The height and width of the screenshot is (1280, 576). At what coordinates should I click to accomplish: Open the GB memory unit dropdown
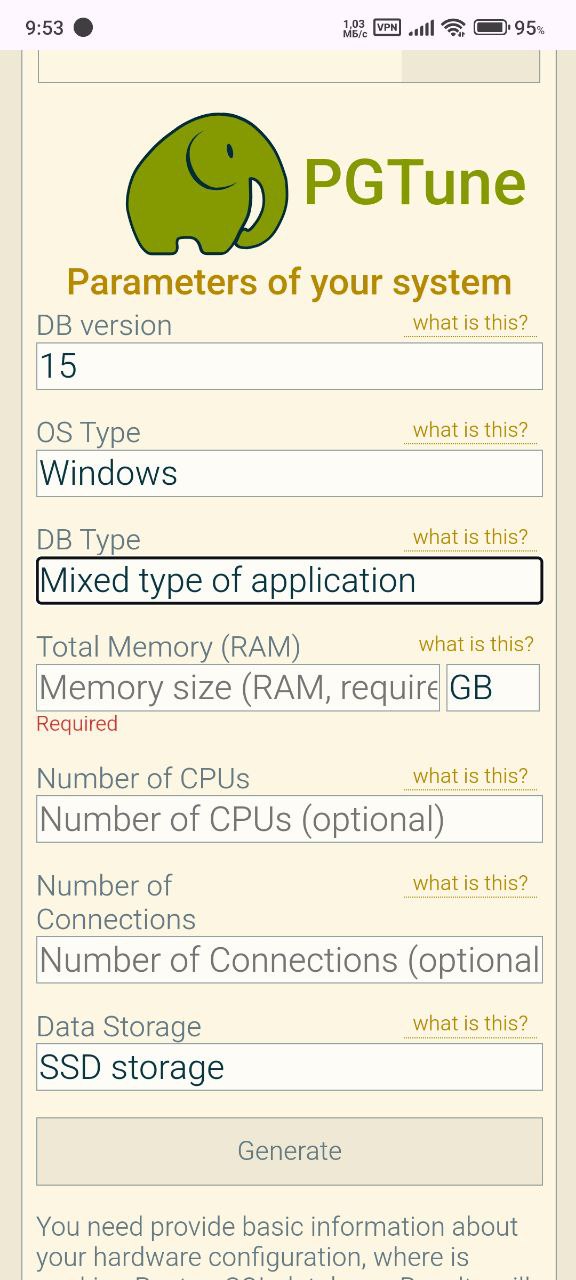point(493,687)
